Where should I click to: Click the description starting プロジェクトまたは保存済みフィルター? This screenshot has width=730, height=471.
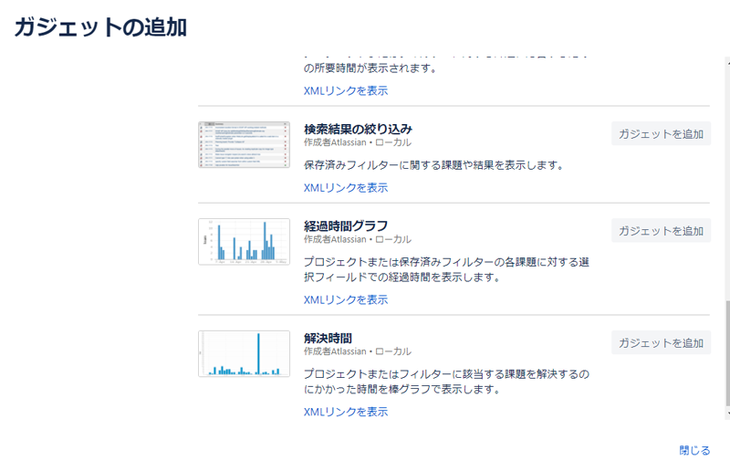coord(446,269)
